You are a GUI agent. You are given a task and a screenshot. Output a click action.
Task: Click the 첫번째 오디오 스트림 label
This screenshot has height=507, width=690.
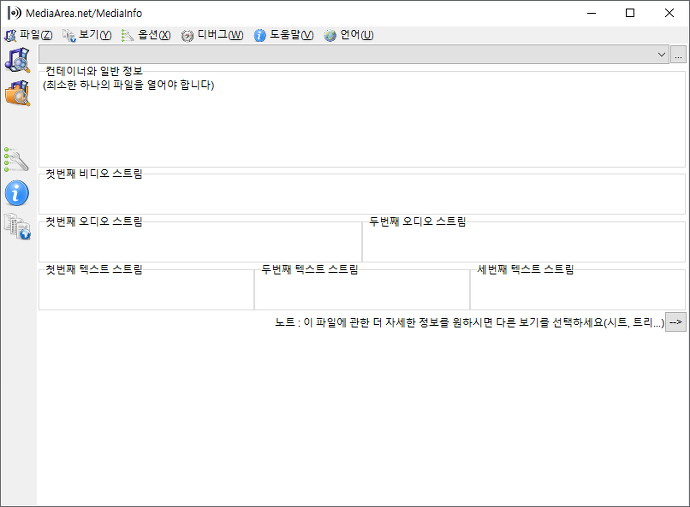(x=94, y=221)
